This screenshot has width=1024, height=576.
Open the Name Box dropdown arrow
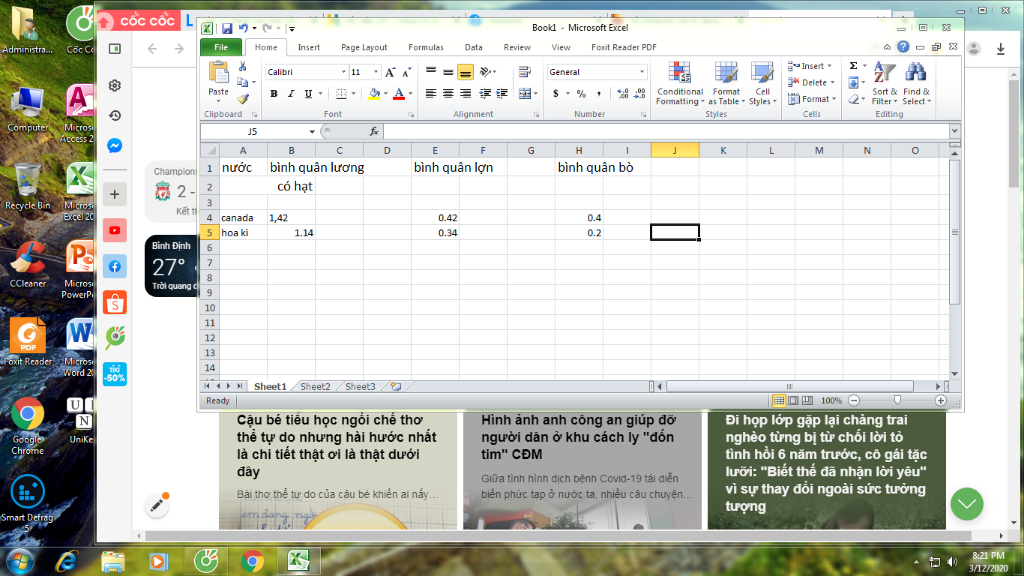tap(312, 131)
